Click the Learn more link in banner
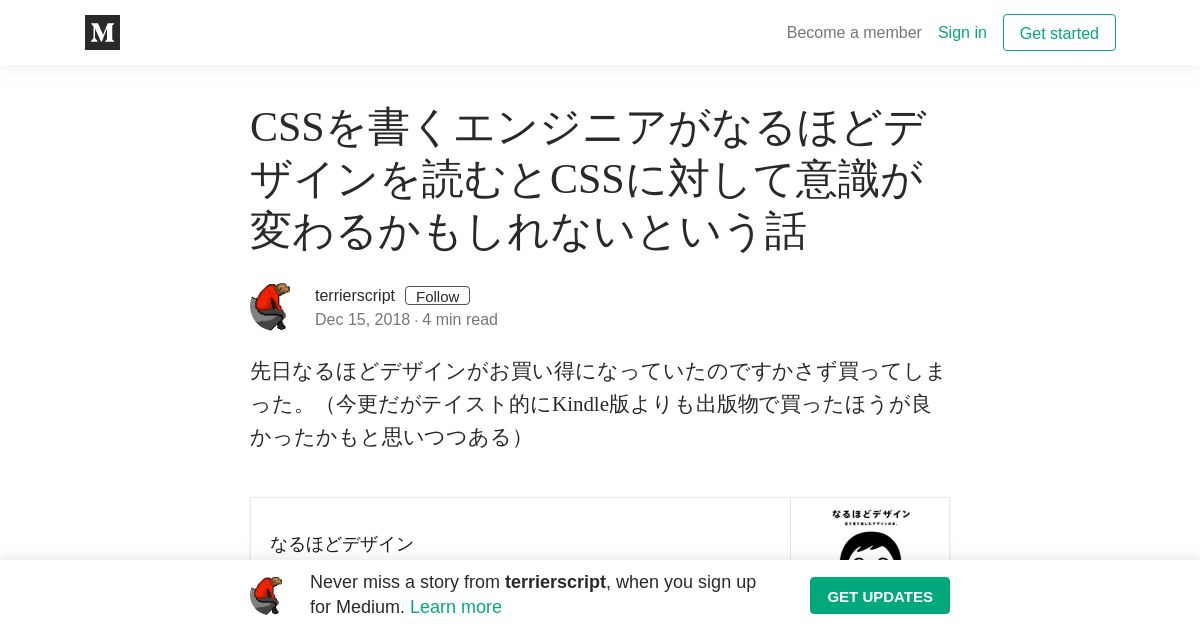 455,607
